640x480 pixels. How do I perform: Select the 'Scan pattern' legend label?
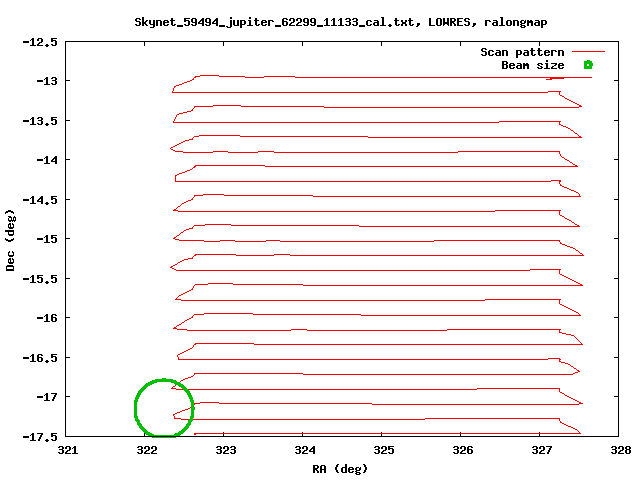[522, 52]
